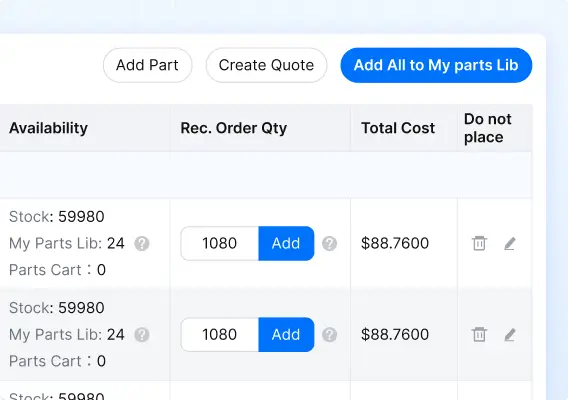Image resolution: width=568 pixels, height=400 pixels.
Task: Select Parts Cart: 0 in first row
Action: coord(57,270)
